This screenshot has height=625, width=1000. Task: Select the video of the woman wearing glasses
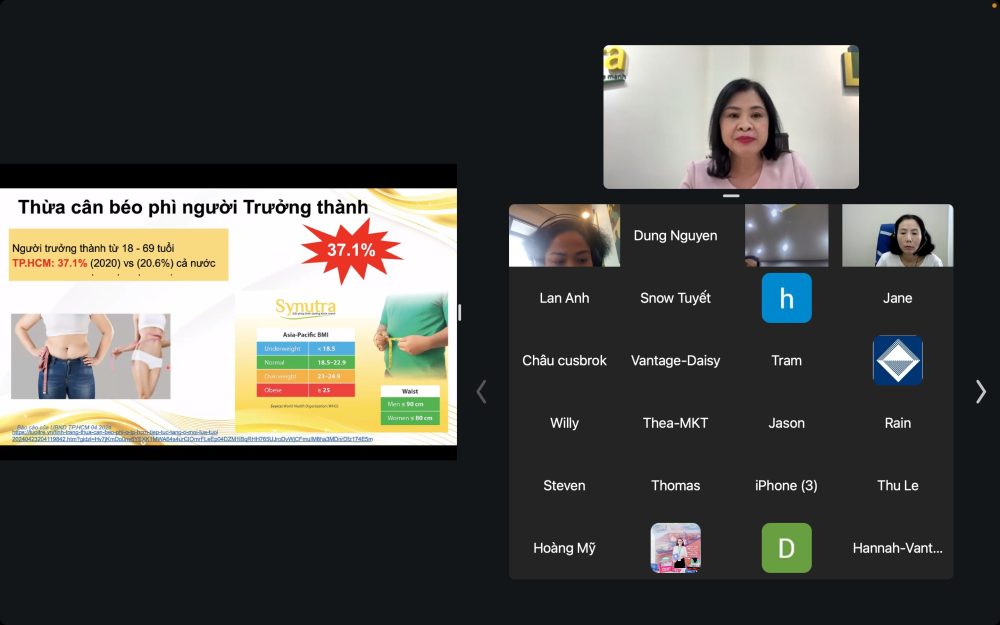[x=897, y=236]
